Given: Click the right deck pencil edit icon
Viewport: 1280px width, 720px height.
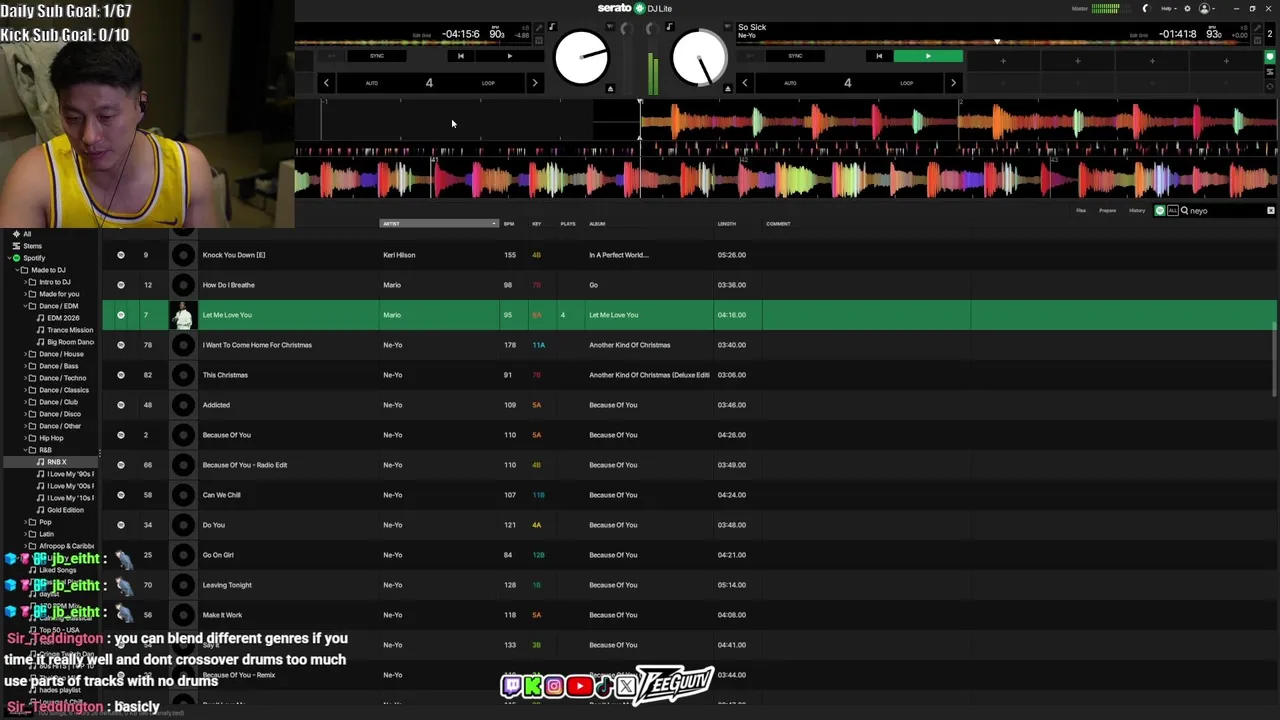Looking at the screenshot, I should pyautogui.click(x=1256, y=27).
